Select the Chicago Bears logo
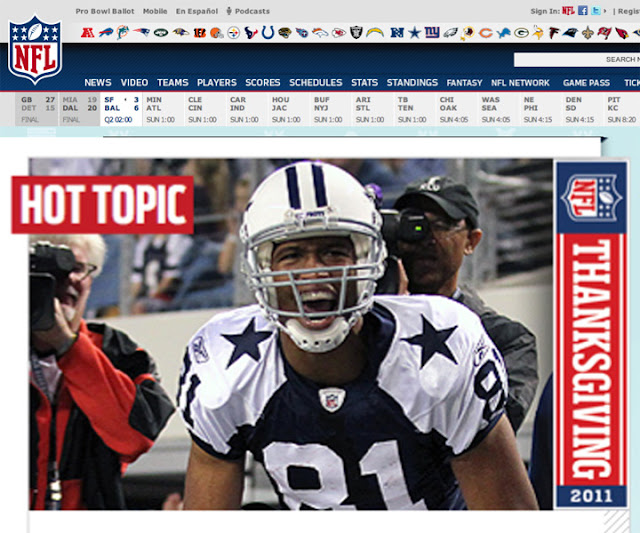The width and height of the screenshot is (640, 533). (x=485, y=33)
